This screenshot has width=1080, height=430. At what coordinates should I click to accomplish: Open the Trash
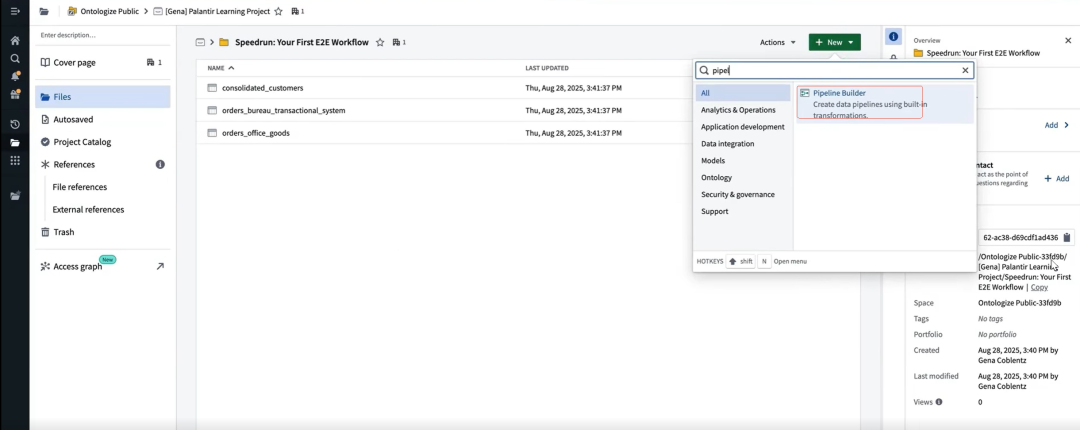point(102,232)
